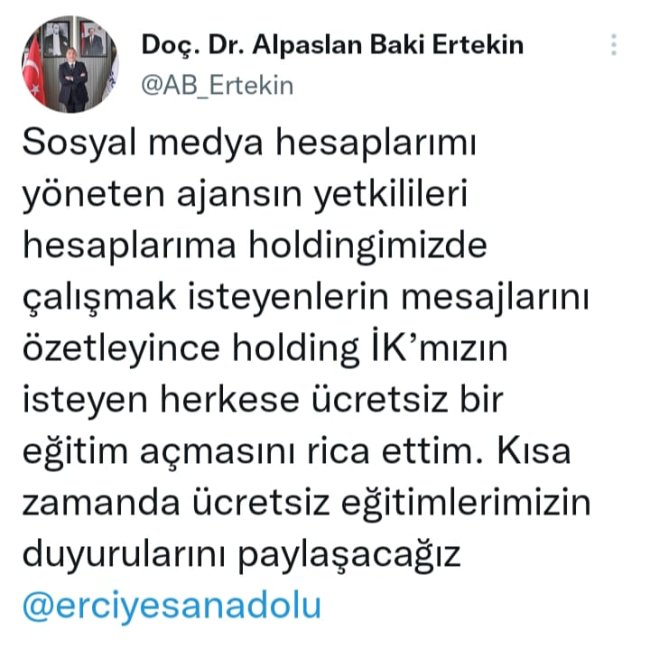Click the display name Doç. Dr. Alpaslan Baki Ertekin
The height and width of the screenshot is (649, 650).
point(332,45)
